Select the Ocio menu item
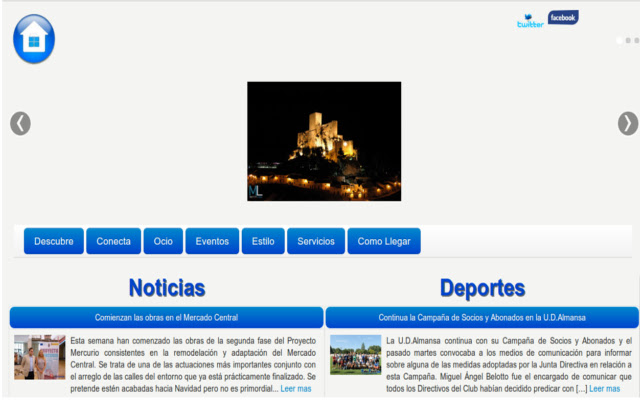This screenshot has height=400, width=640. point(163,241)
